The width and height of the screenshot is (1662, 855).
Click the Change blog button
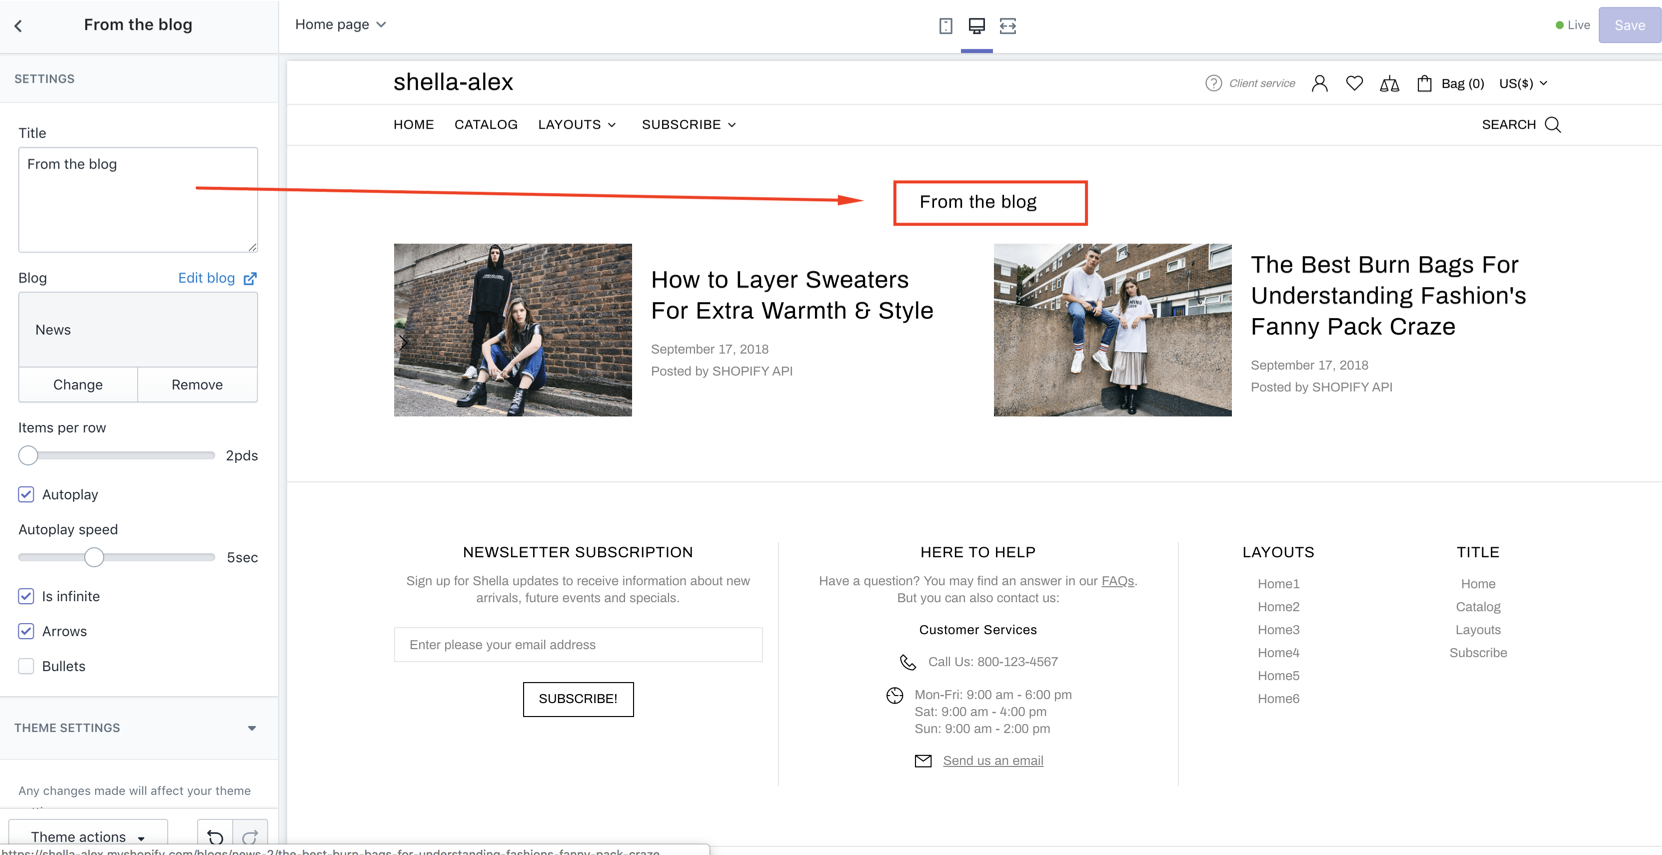[x=78, y=385]
